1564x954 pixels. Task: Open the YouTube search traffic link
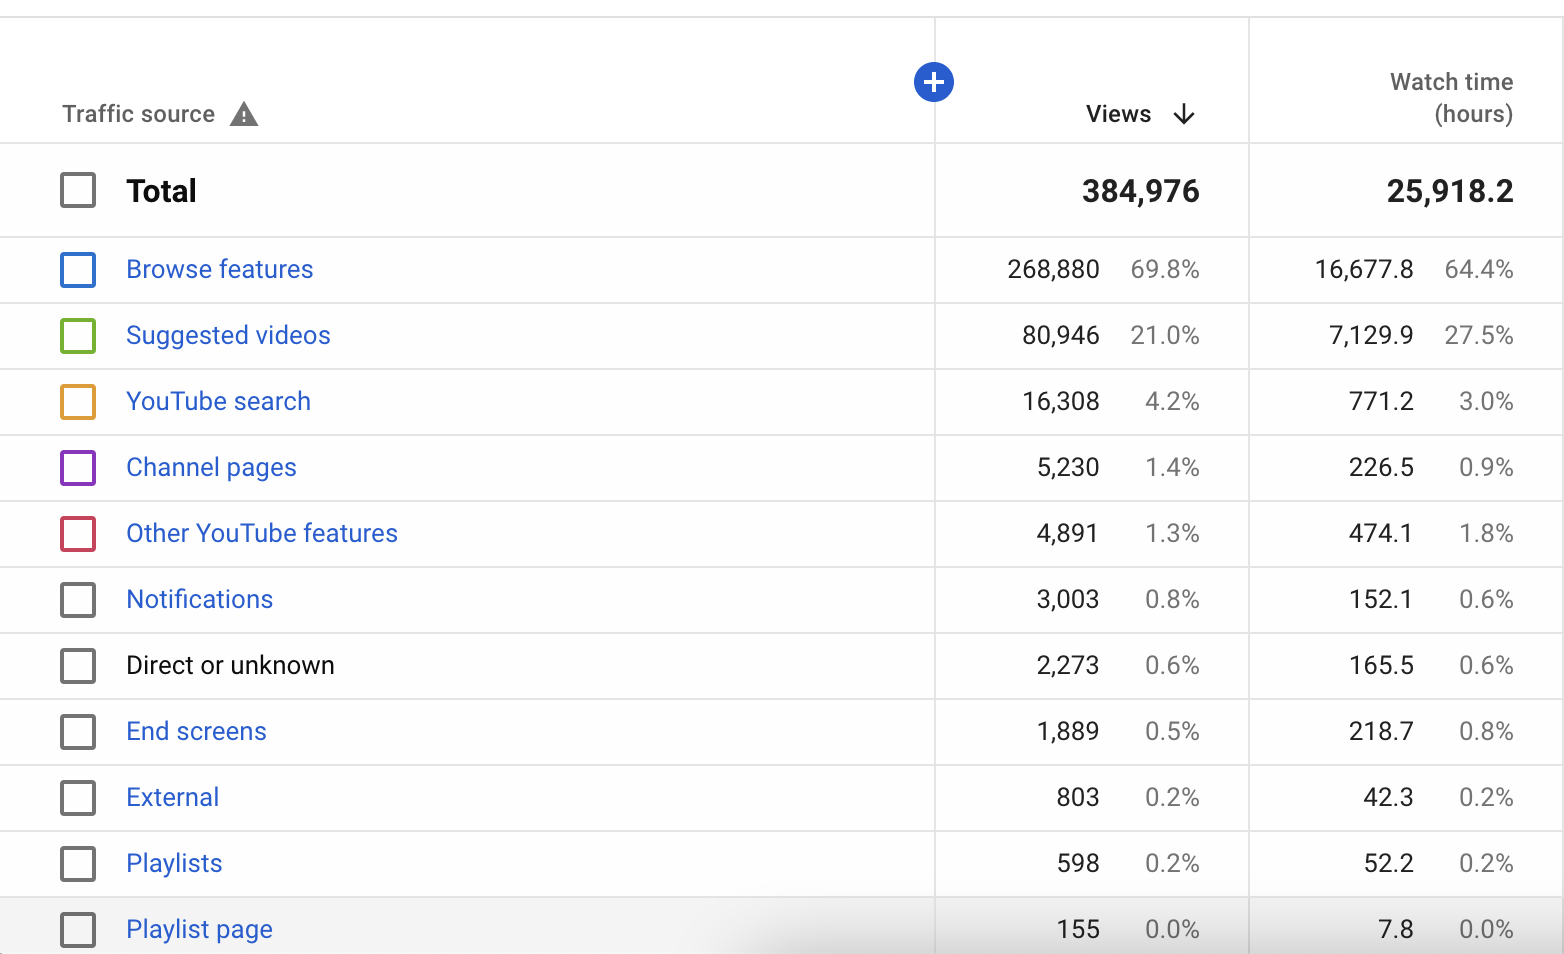[x=218, y=401]
